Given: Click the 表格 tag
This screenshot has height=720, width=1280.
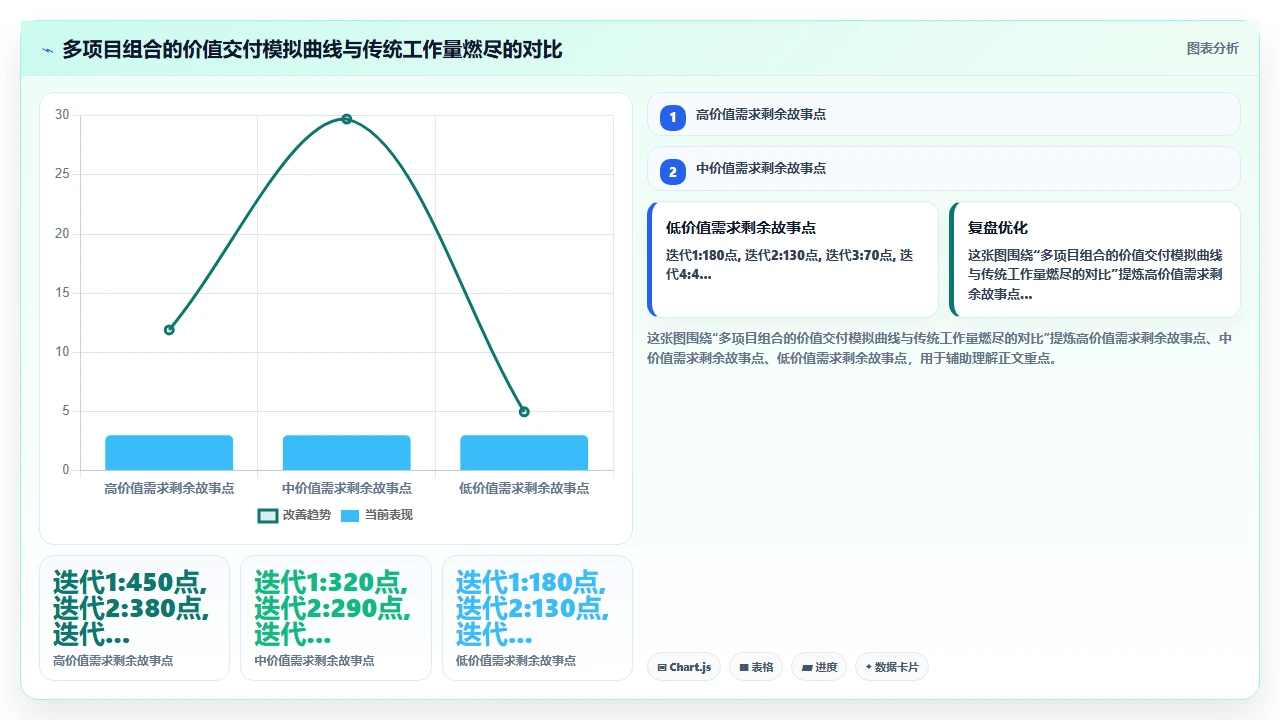Looking at the screenshot, I should point(756,667).
